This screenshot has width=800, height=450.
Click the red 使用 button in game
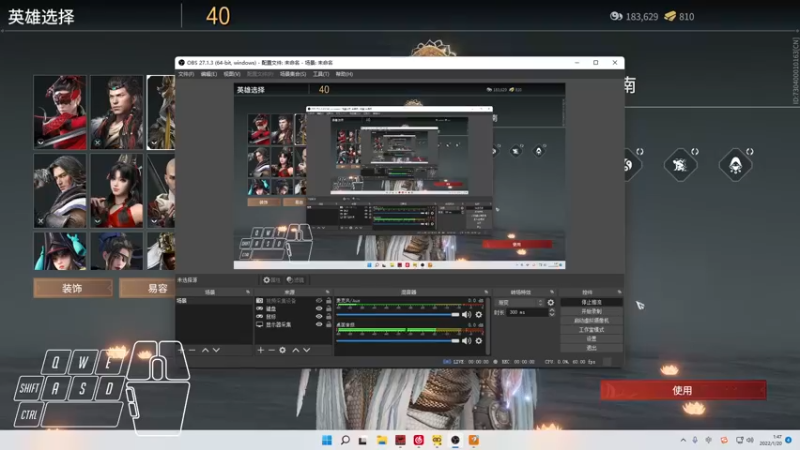(x=683, y=390)
